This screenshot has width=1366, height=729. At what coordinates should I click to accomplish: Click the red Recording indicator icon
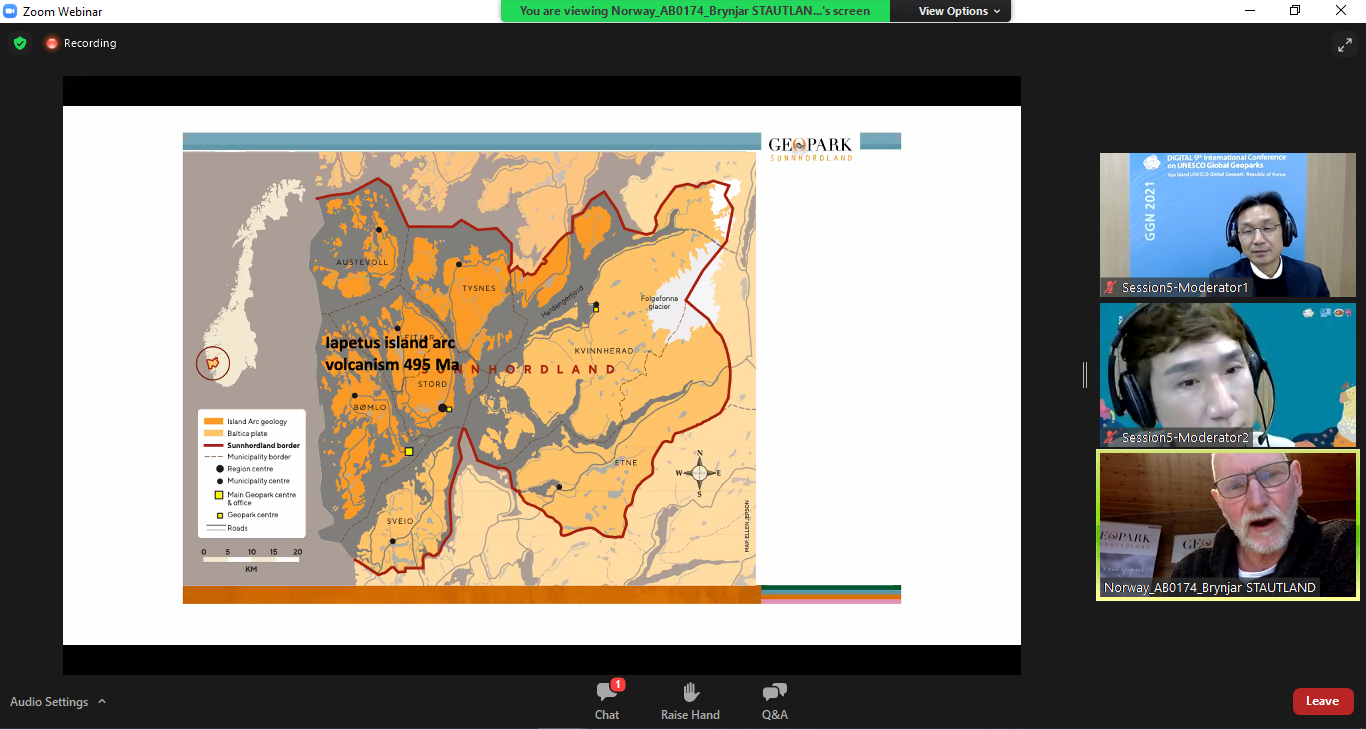point(52,43)
